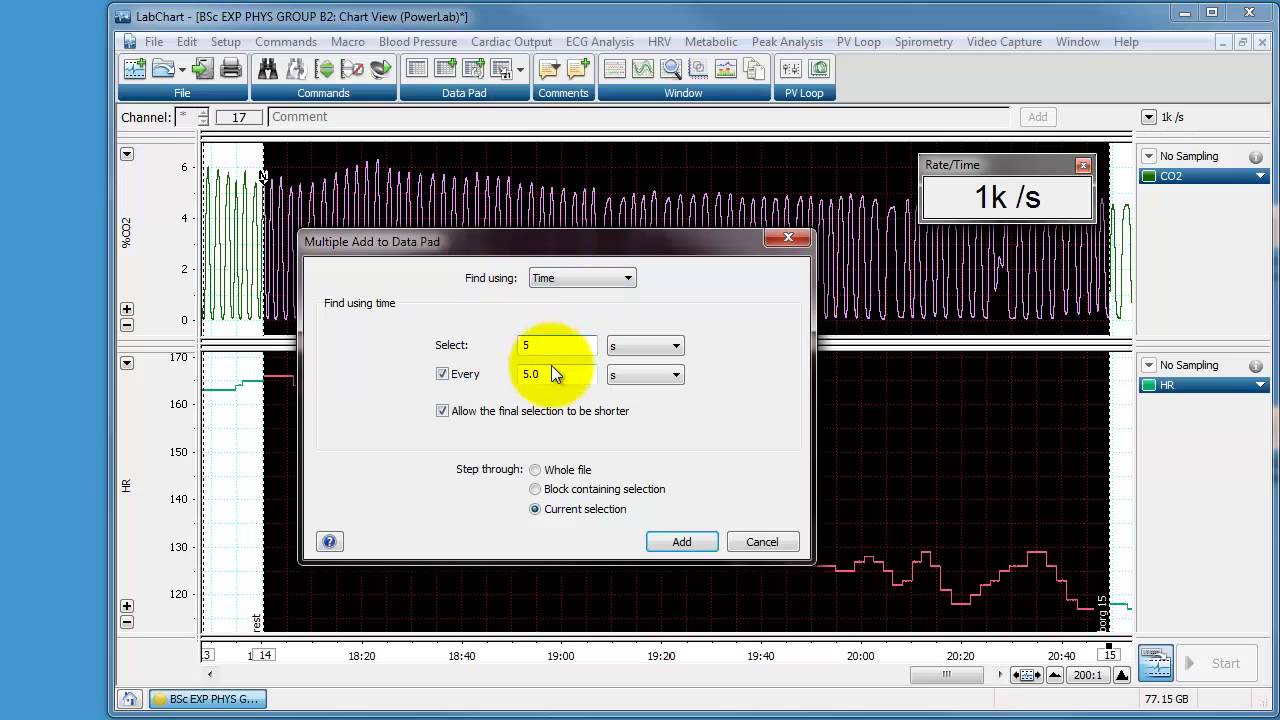The height and width of the screenshot is (720, 1280).
Task: Click the Add Comment icon with plus
Action: [x=578, y=69]
